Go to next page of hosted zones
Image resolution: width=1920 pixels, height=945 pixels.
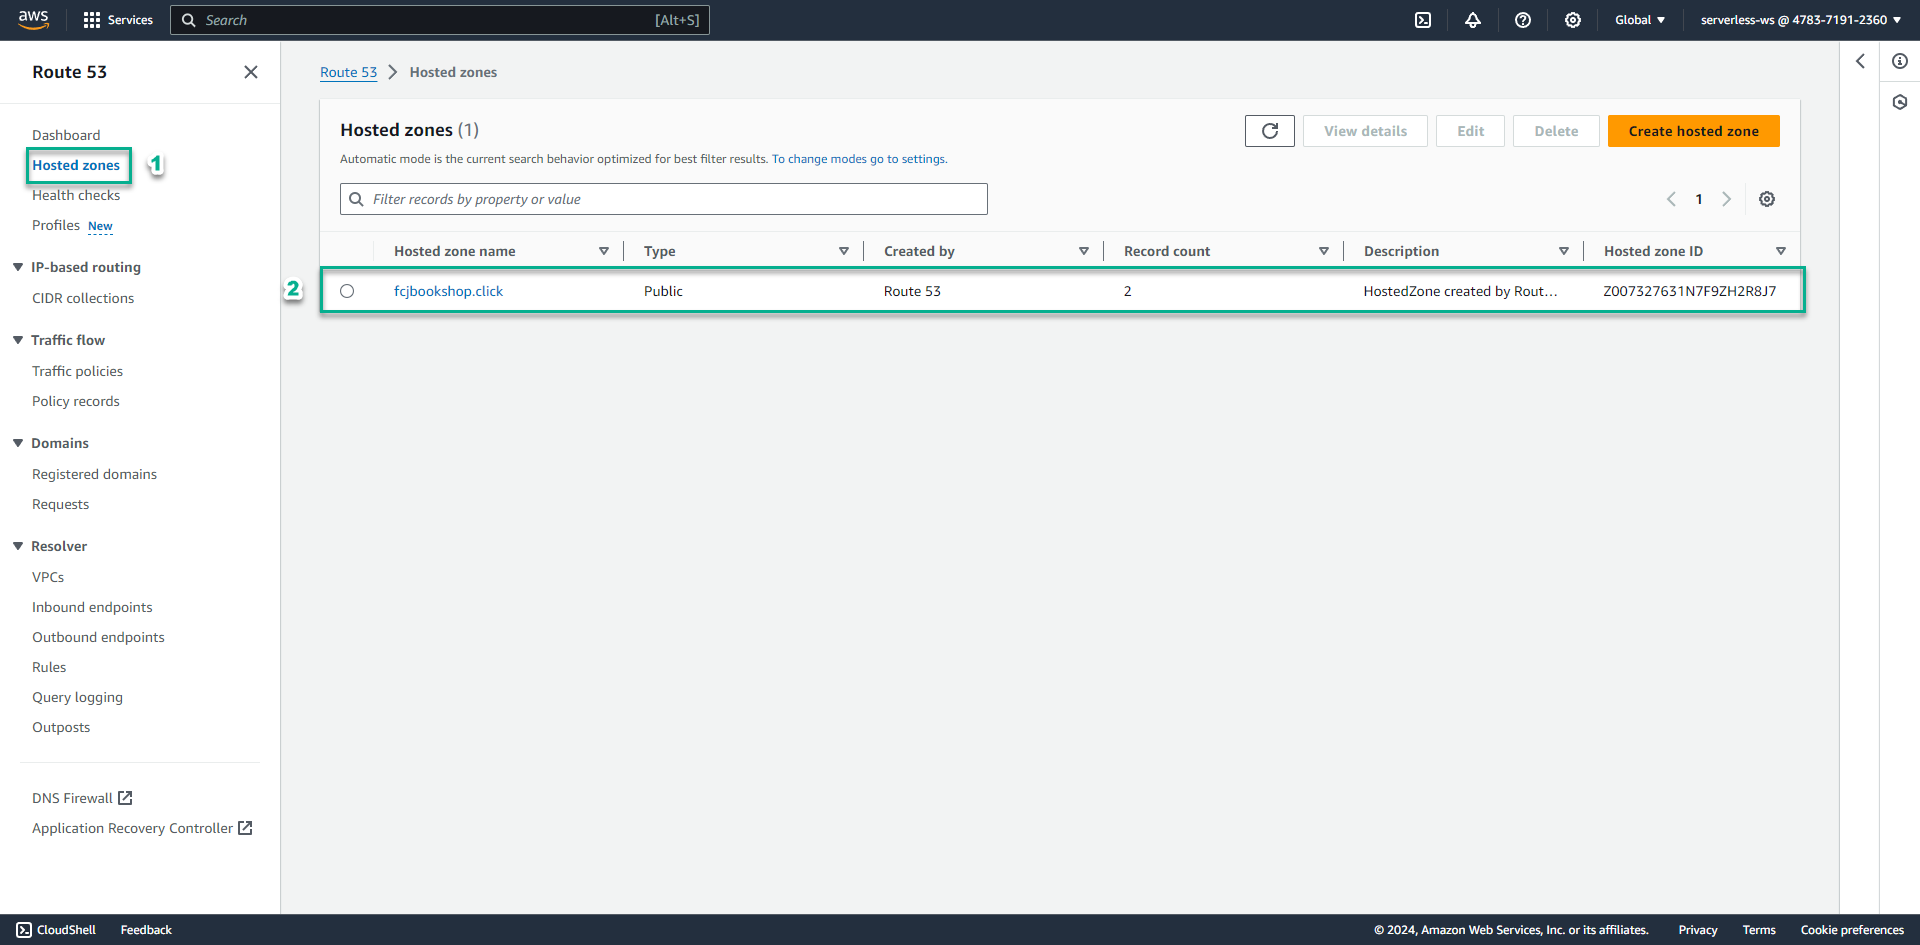(1726, 199)
